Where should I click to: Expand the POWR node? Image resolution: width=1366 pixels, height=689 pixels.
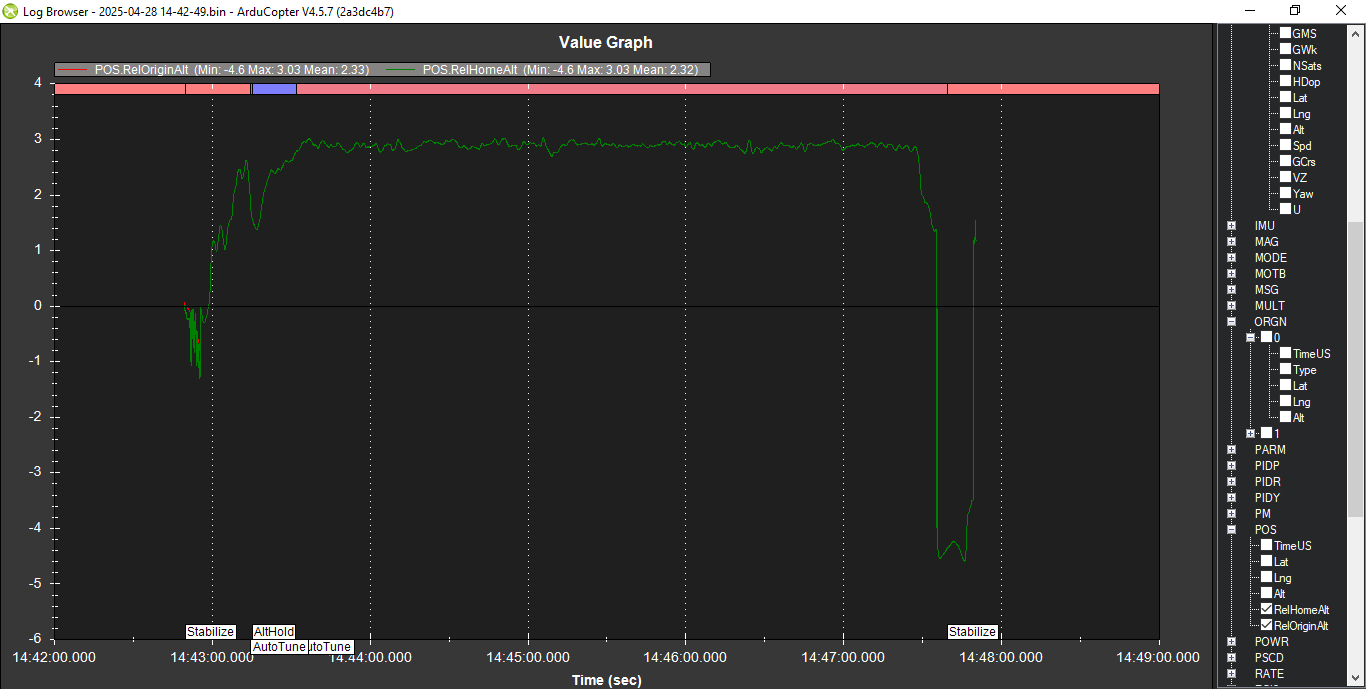click(1232, 642)
